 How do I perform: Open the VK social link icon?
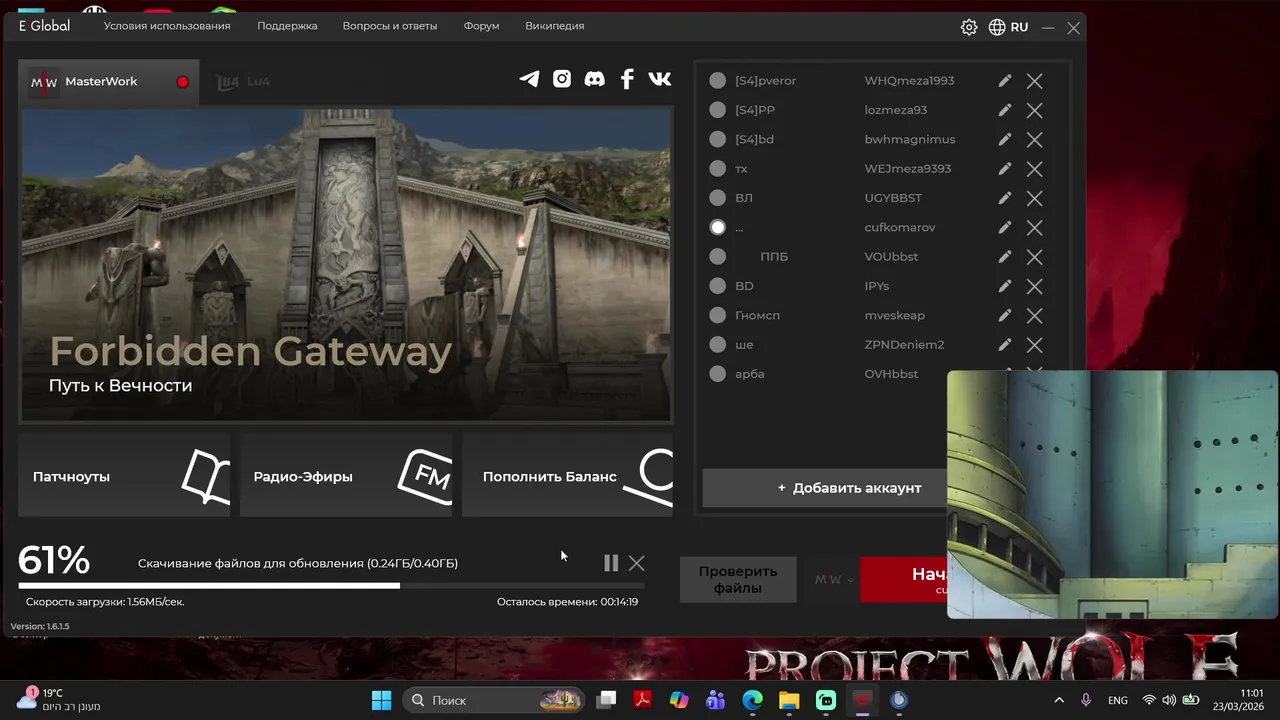pos(660,79)
